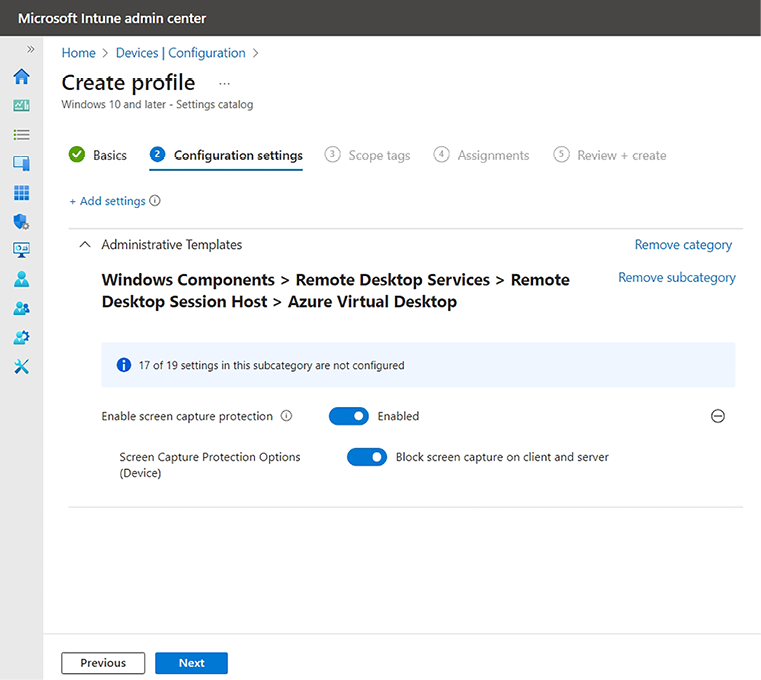Collapse the Administrative Templates category
Image resolution: width=761 pixels, height=680 pixels.
(85, 245)
